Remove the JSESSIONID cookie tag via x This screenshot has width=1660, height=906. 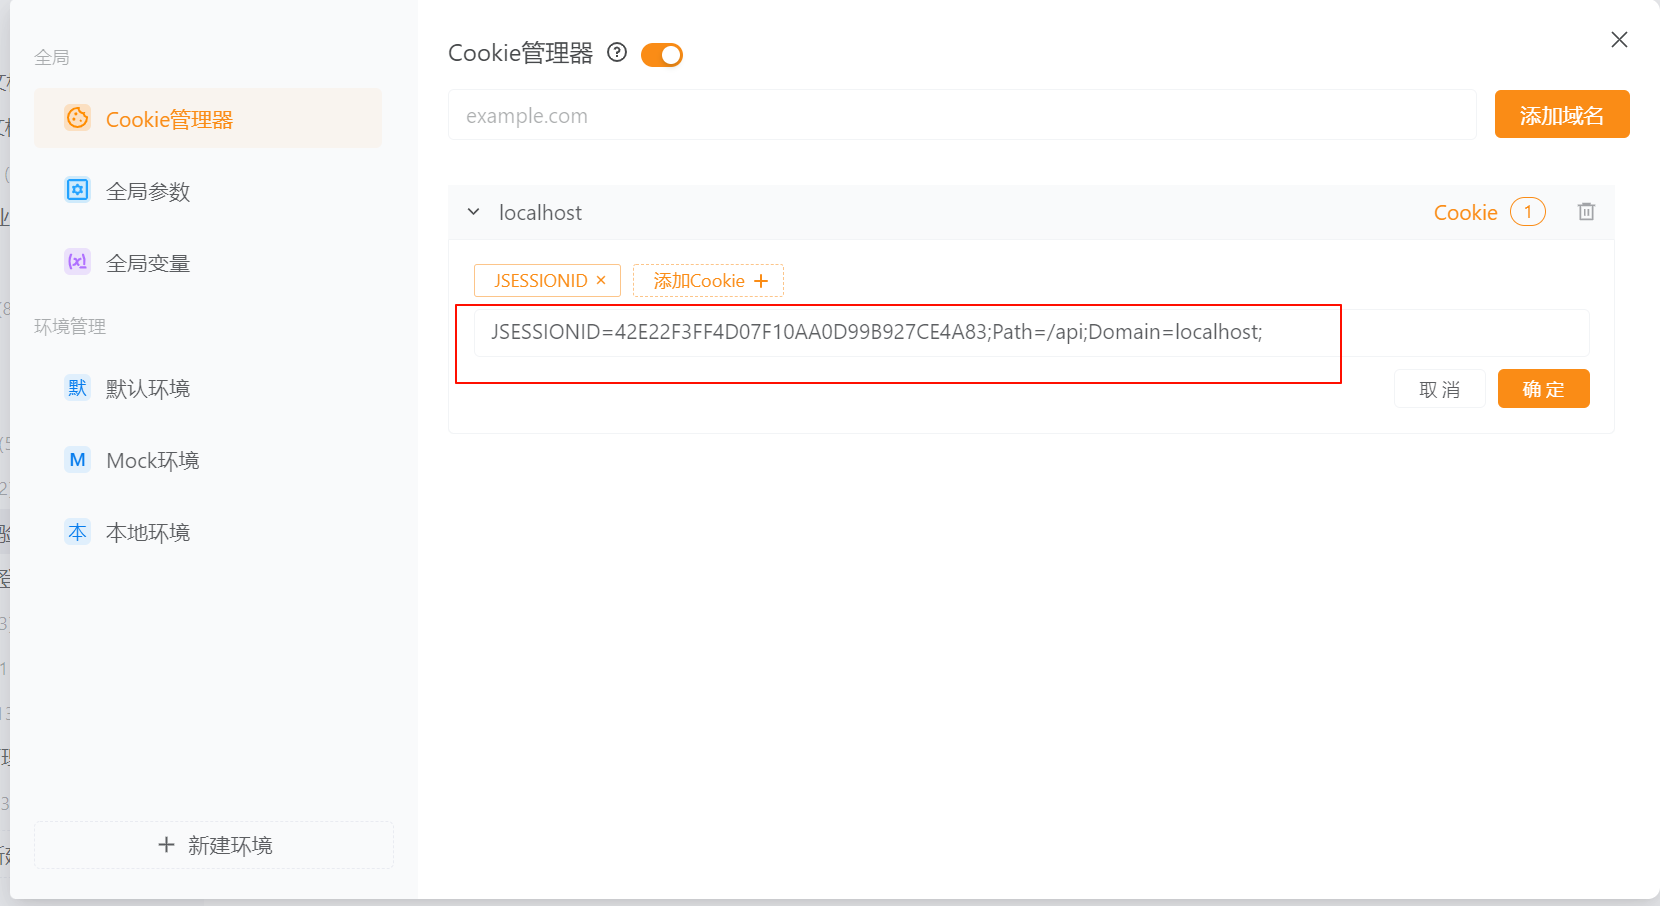pyautogui.click(x=601, y=280)
